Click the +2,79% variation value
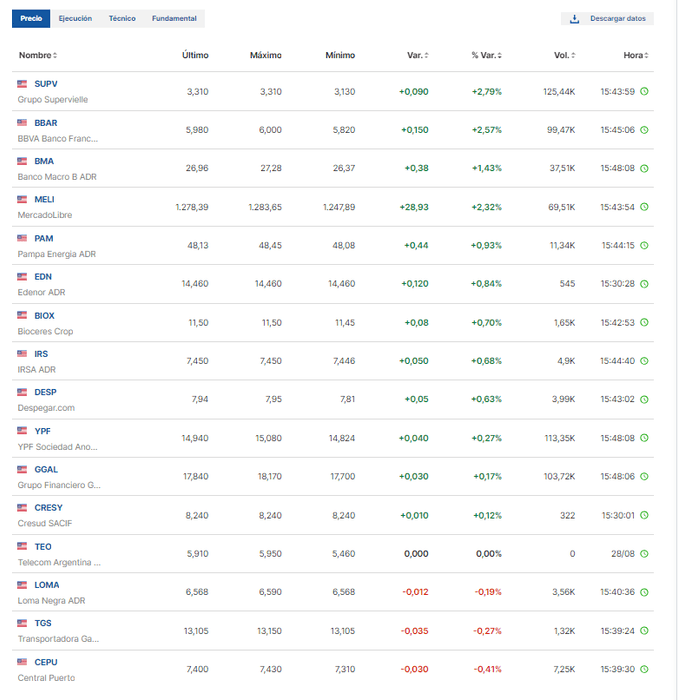Screen dimensions: 678x700 tap(487, 92)
